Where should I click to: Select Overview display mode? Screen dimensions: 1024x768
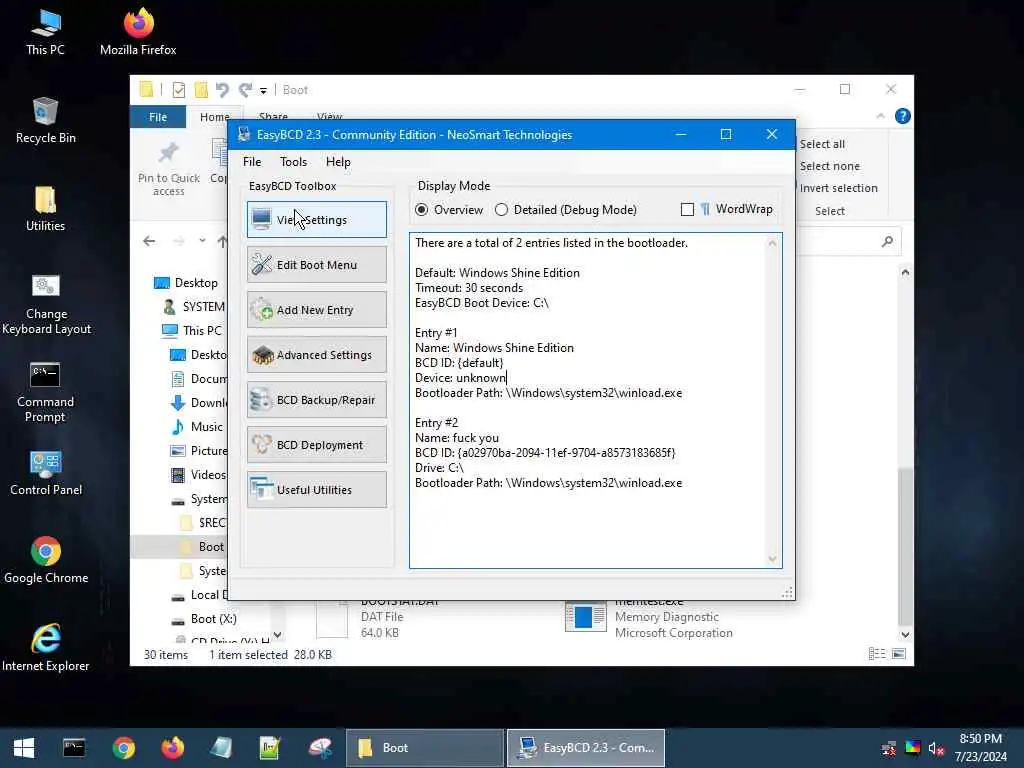(x=449, y=210)
